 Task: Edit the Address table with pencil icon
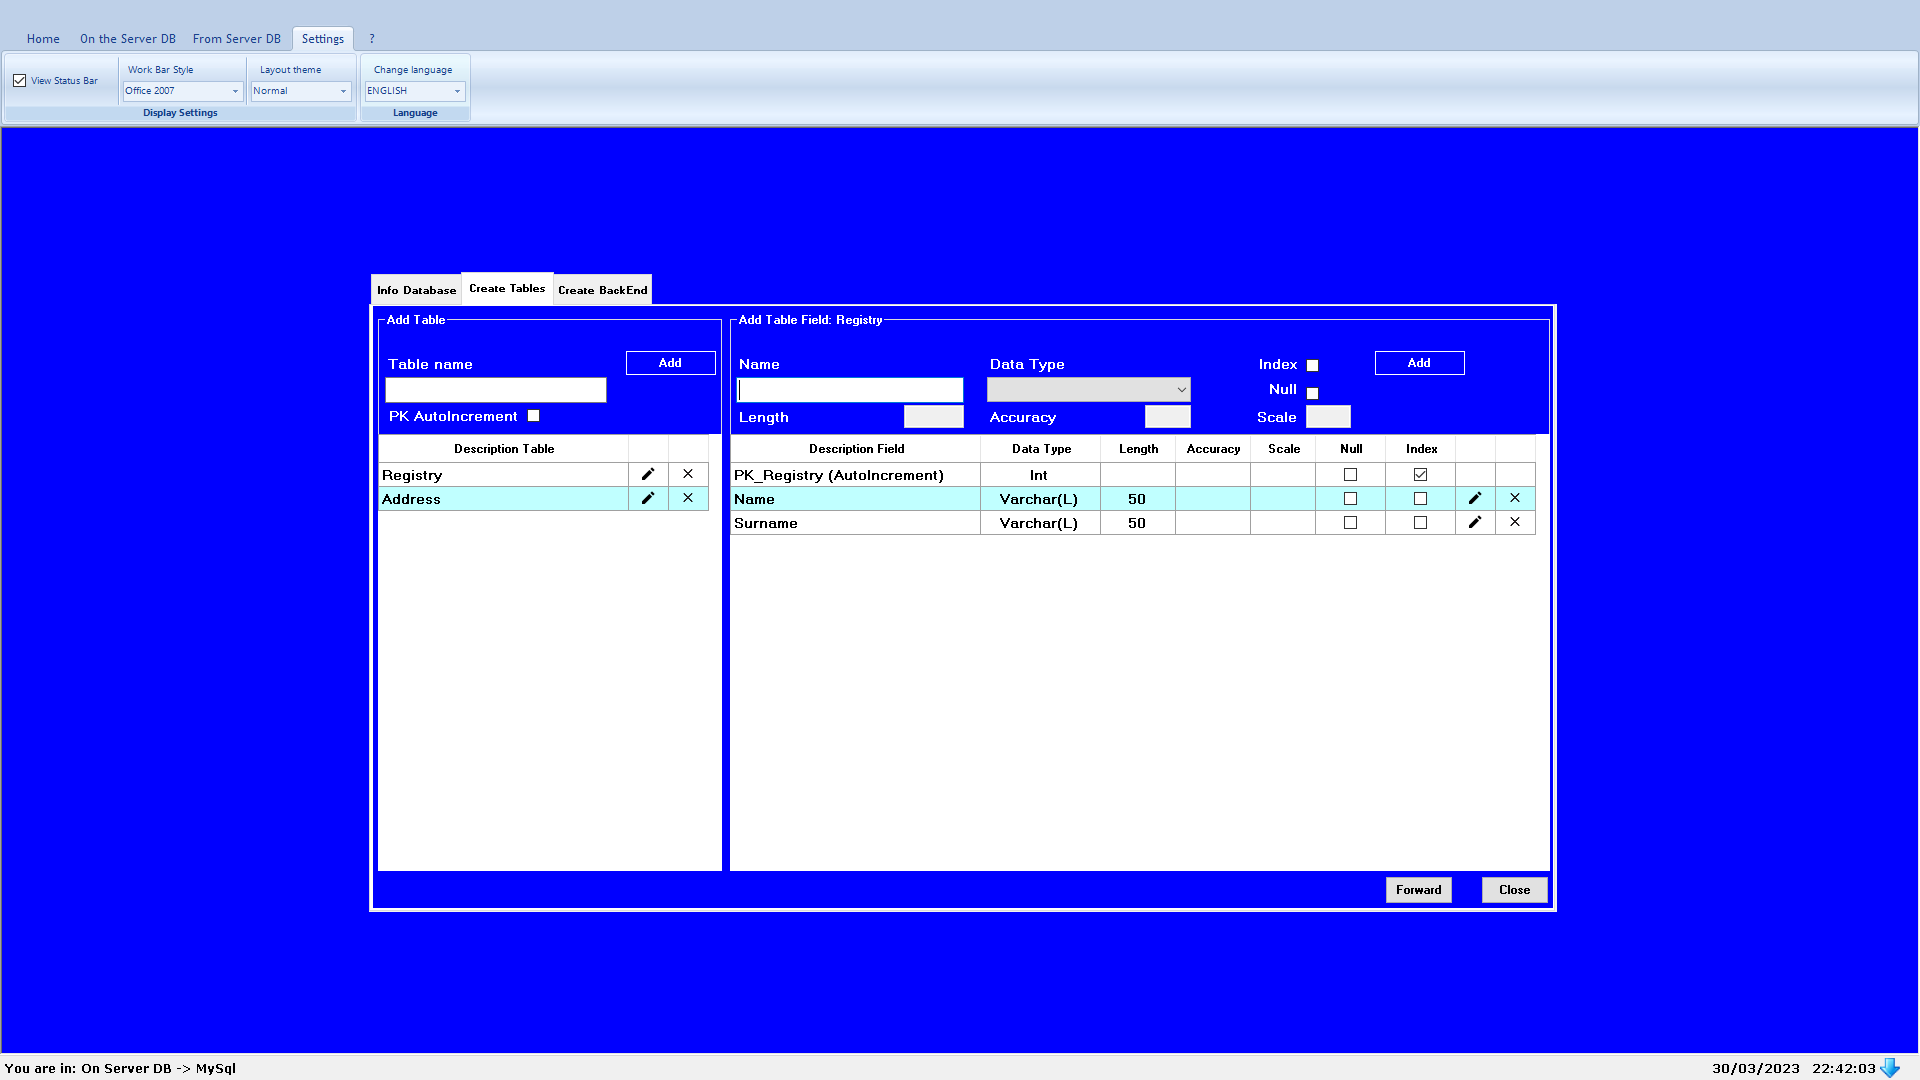(648, 498)
